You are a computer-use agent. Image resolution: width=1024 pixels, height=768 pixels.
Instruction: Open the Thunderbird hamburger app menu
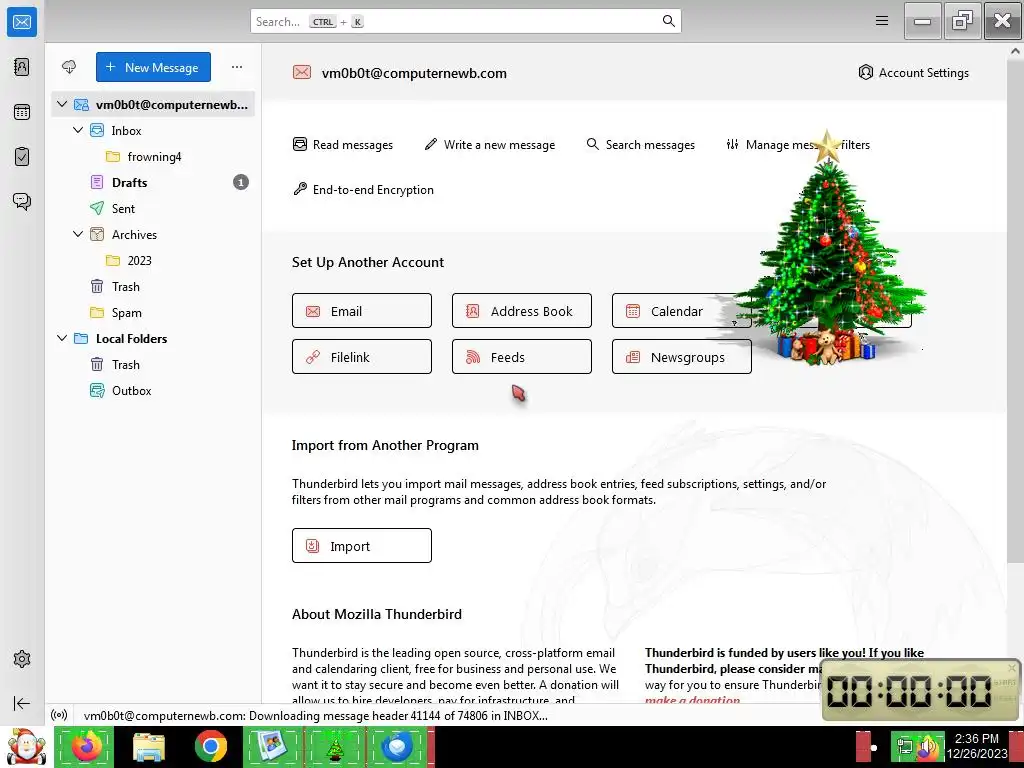(x=882, y=21)
